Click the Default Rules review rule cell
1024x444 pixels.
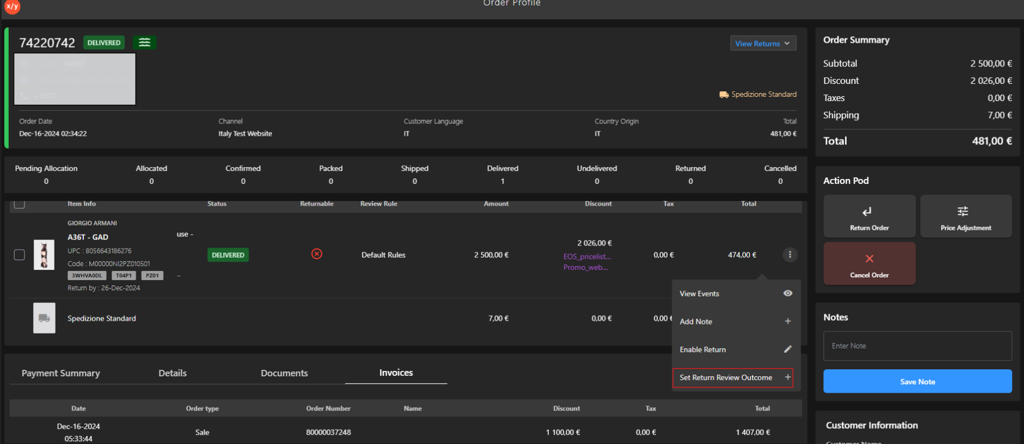[x=383, y=255]
